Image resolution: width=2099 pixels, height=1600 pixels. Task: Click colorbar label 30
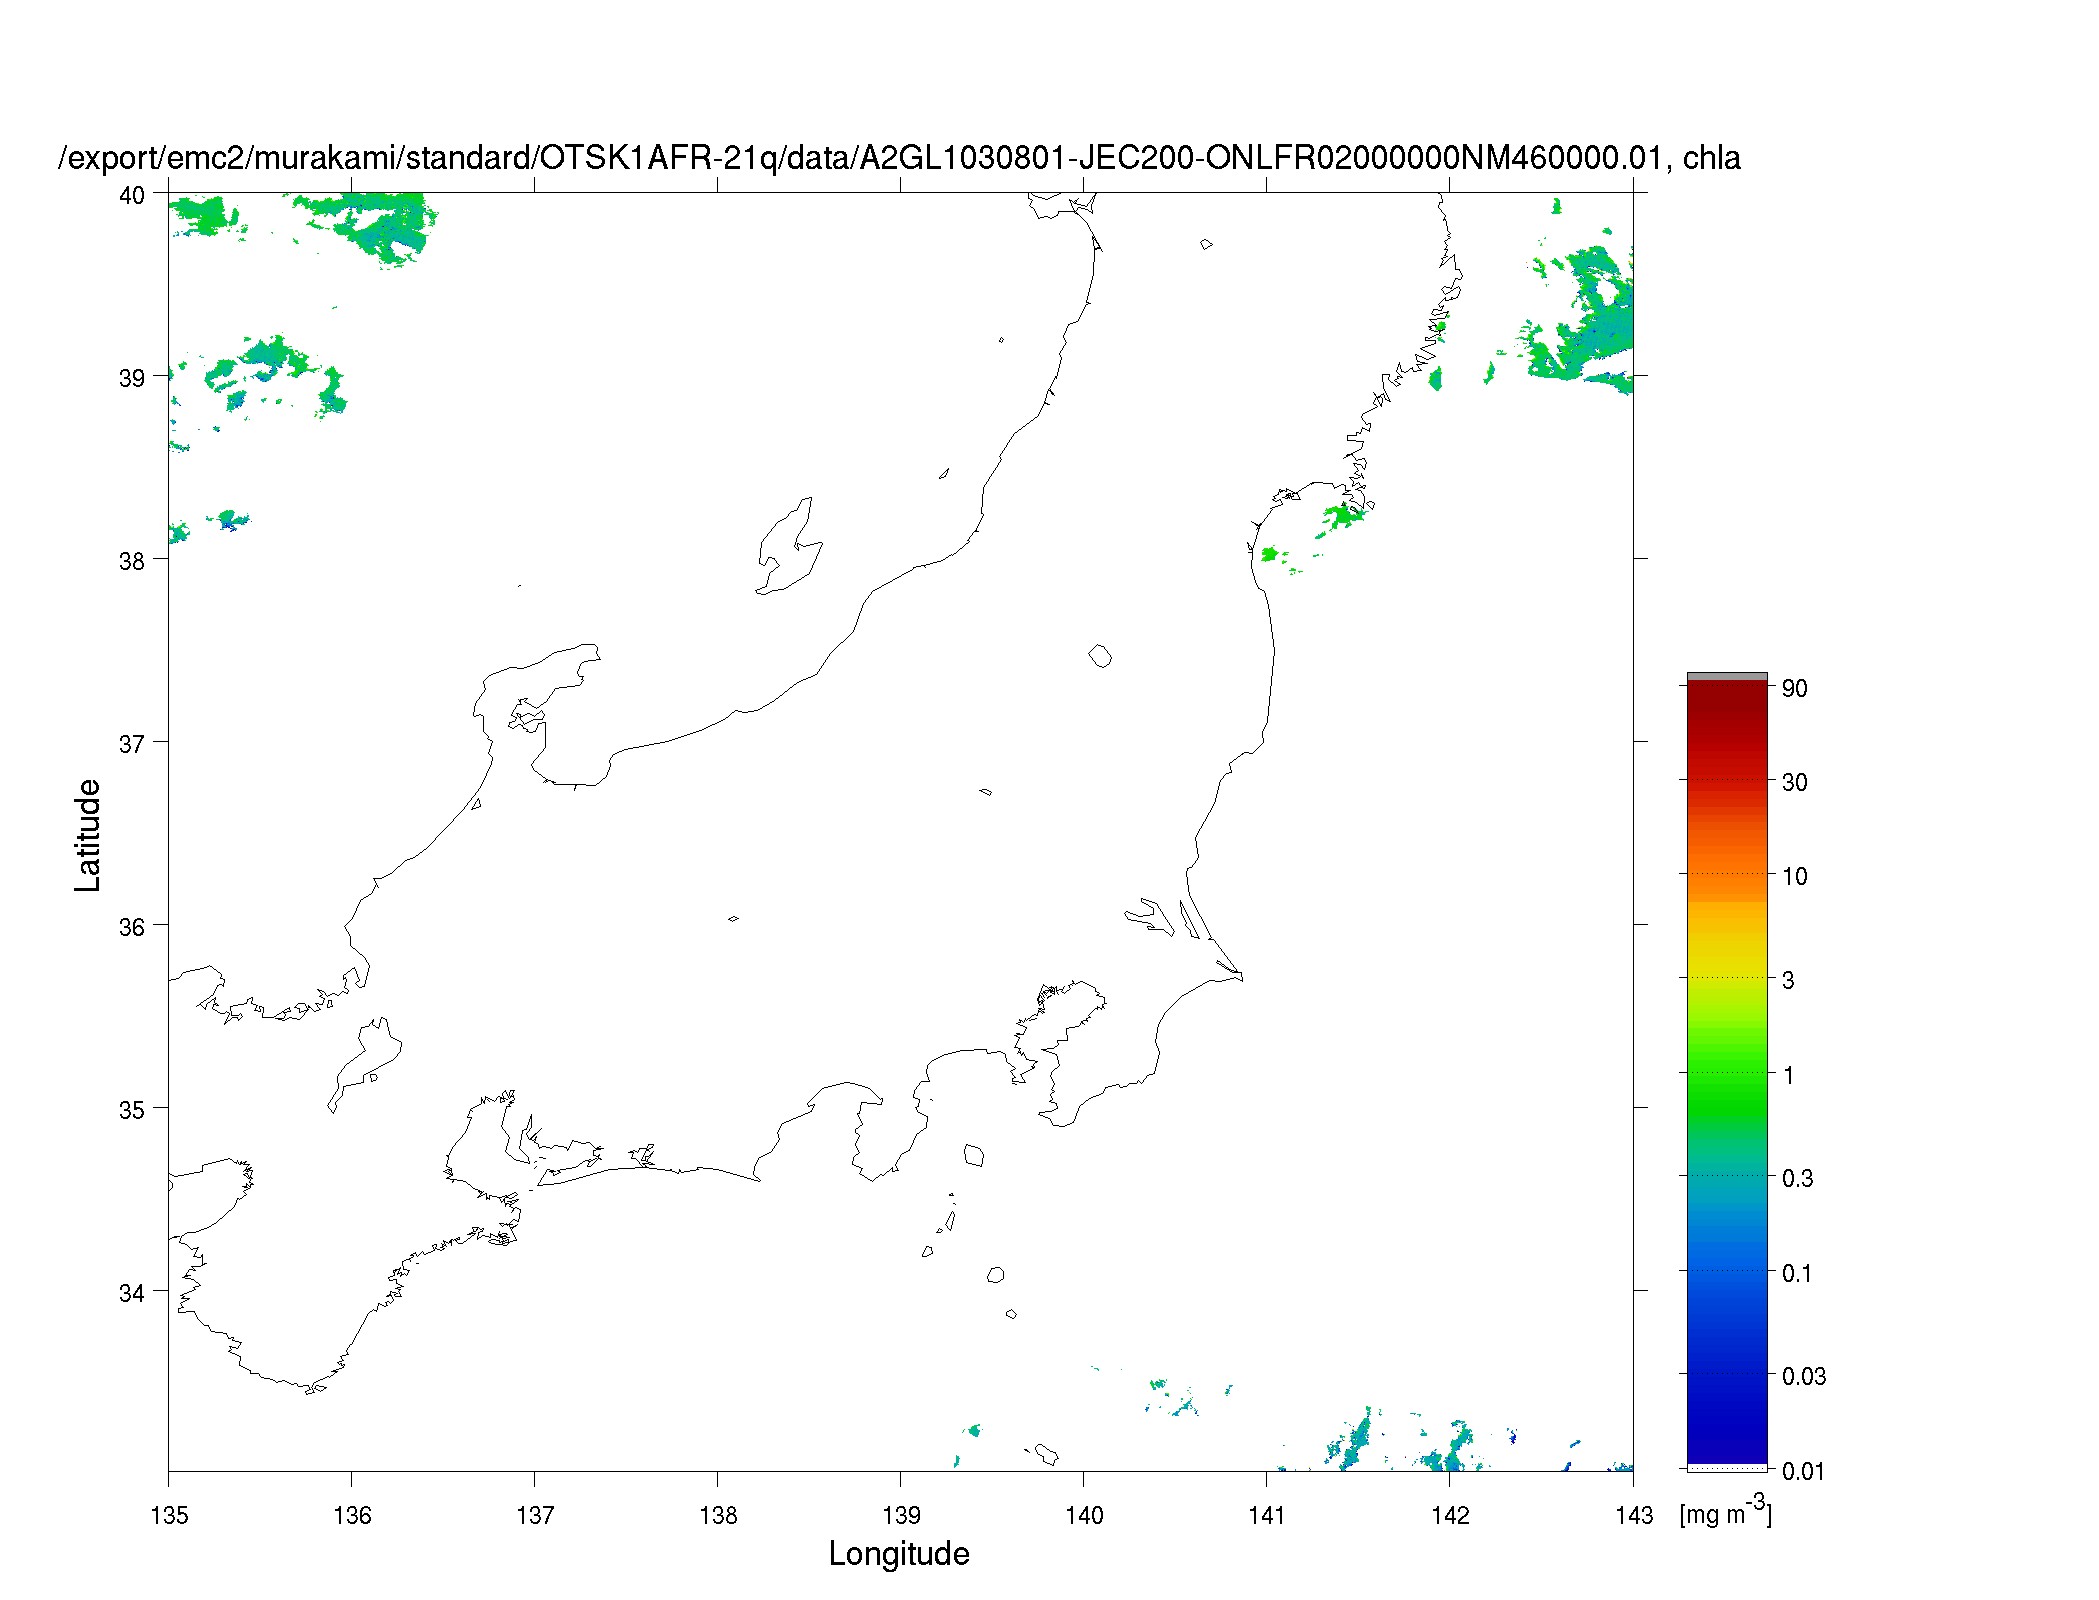pyautogui.click(x=1795, y=782)
